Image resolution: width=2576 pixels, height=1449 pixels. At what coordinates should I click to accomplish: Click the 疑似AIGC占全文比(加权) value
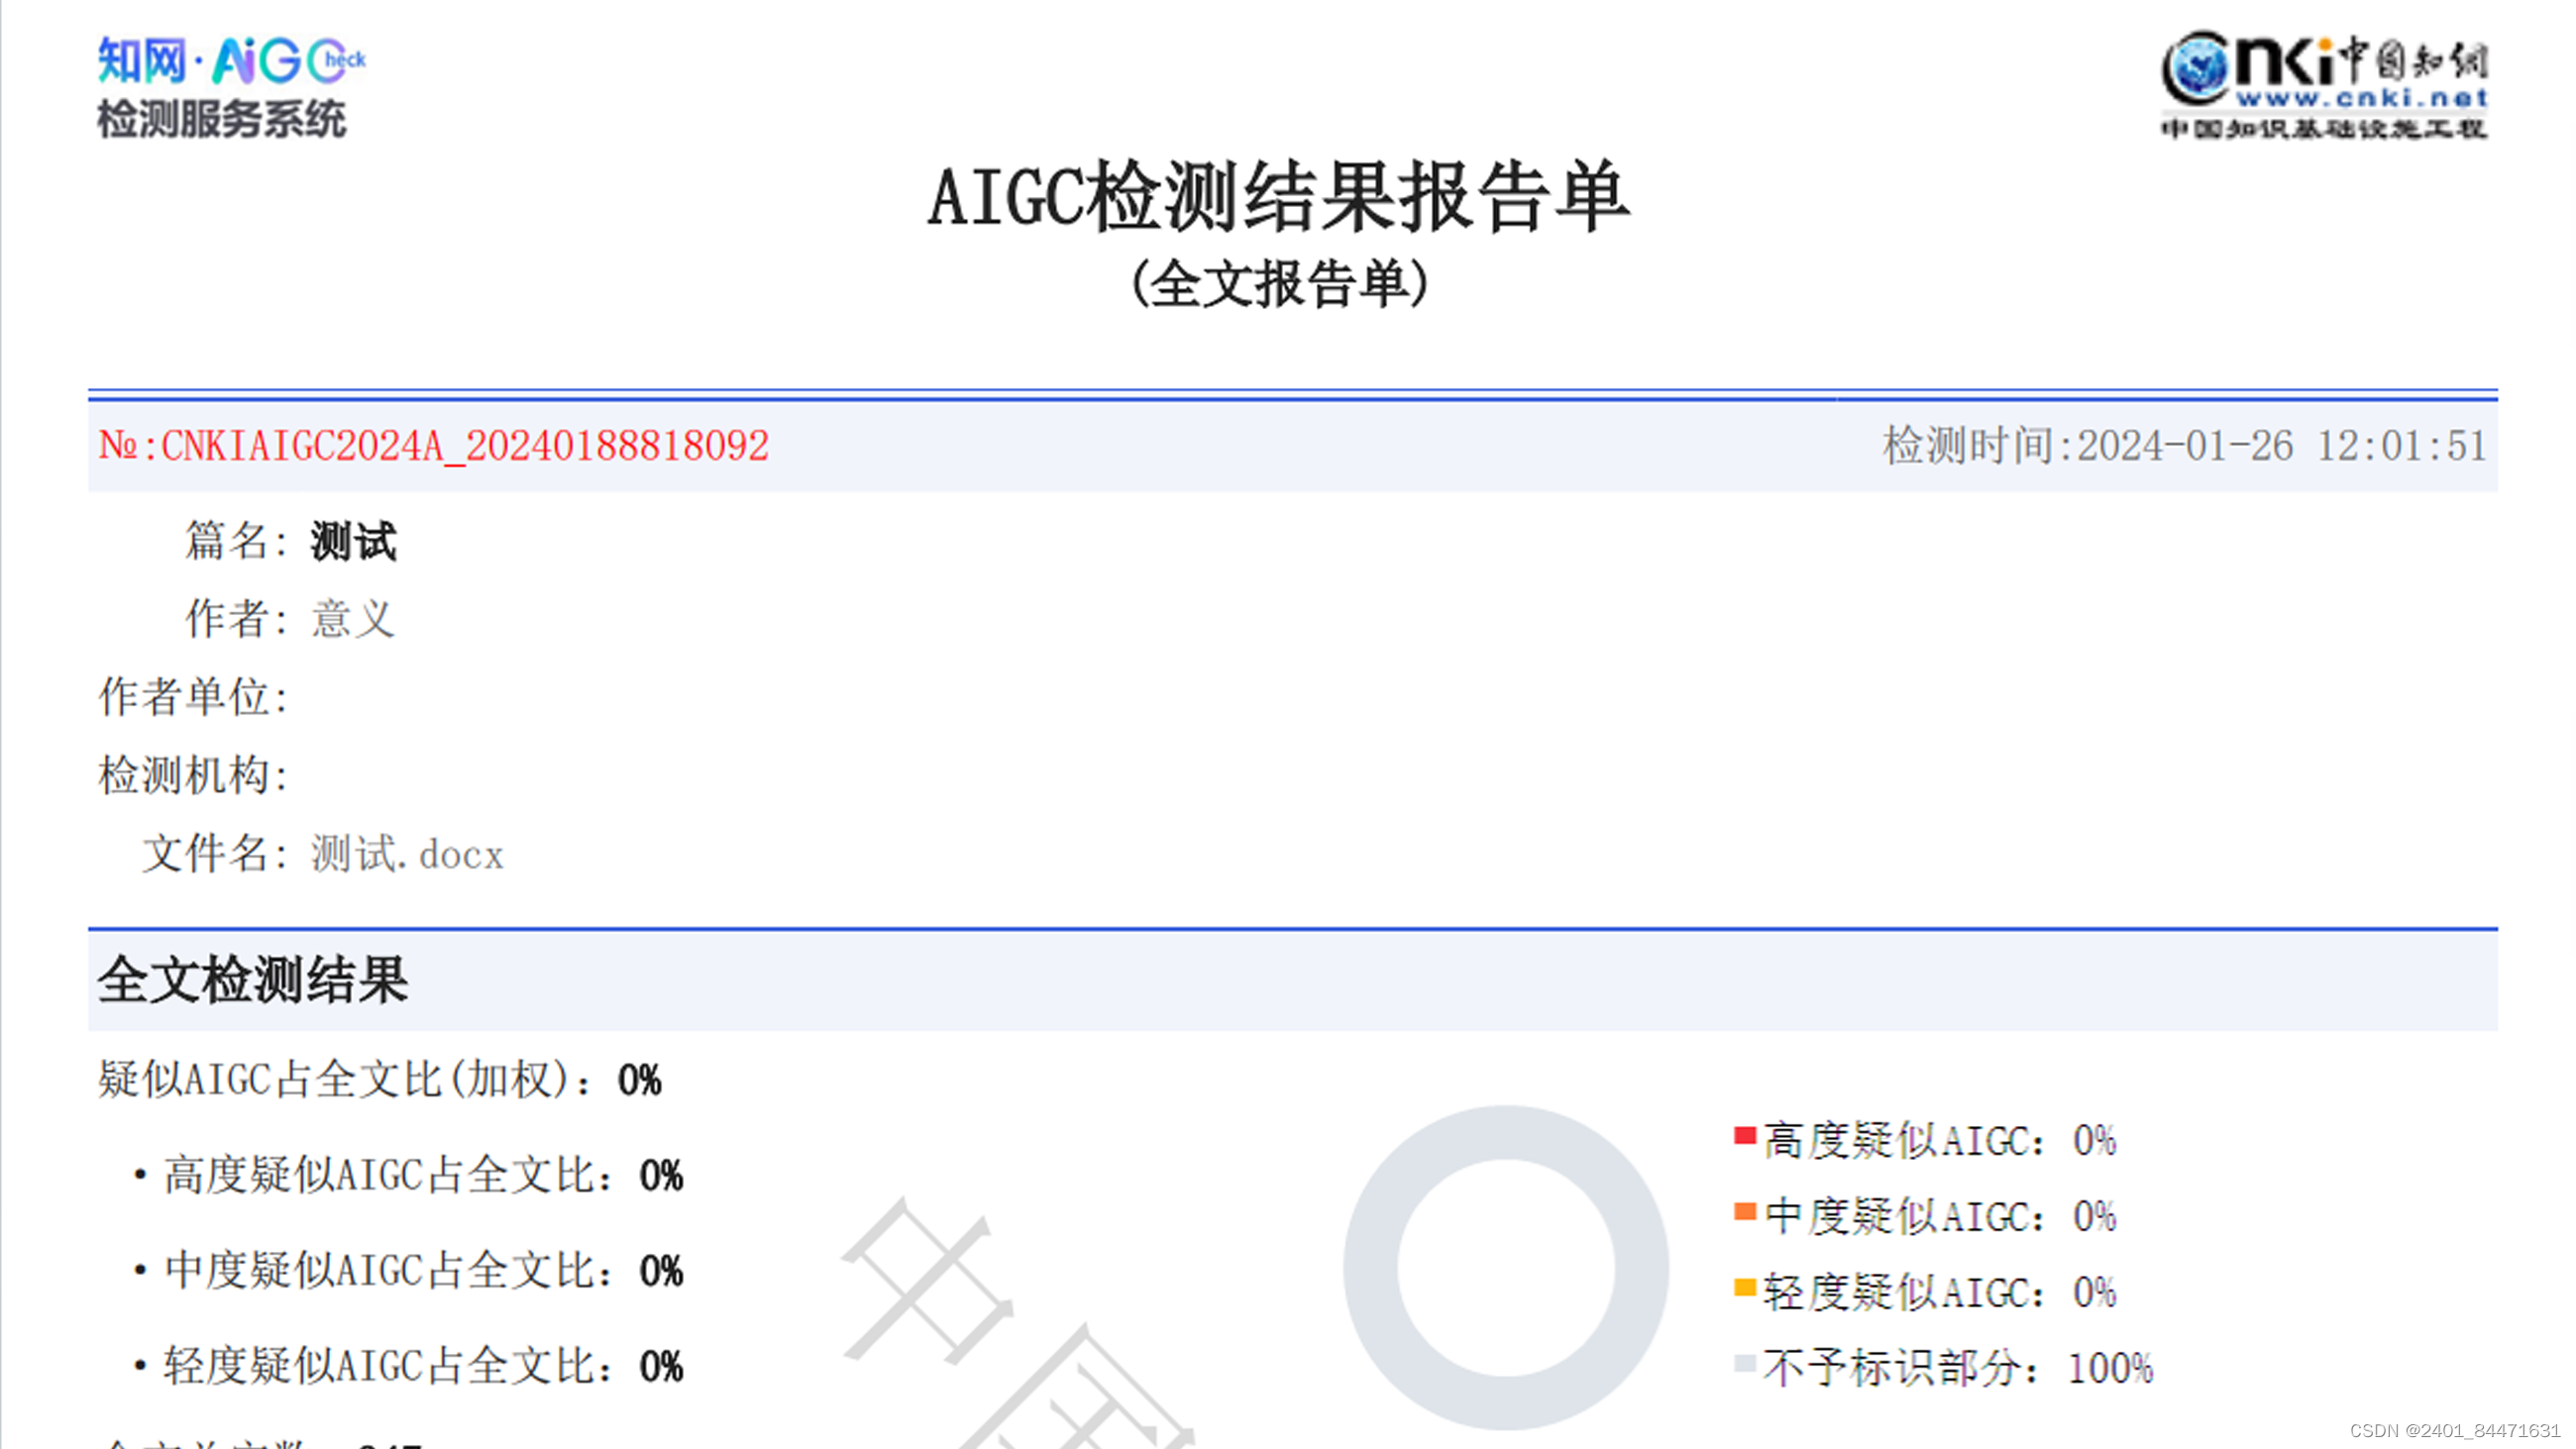pyautogui.click(x=639, y=1081)
